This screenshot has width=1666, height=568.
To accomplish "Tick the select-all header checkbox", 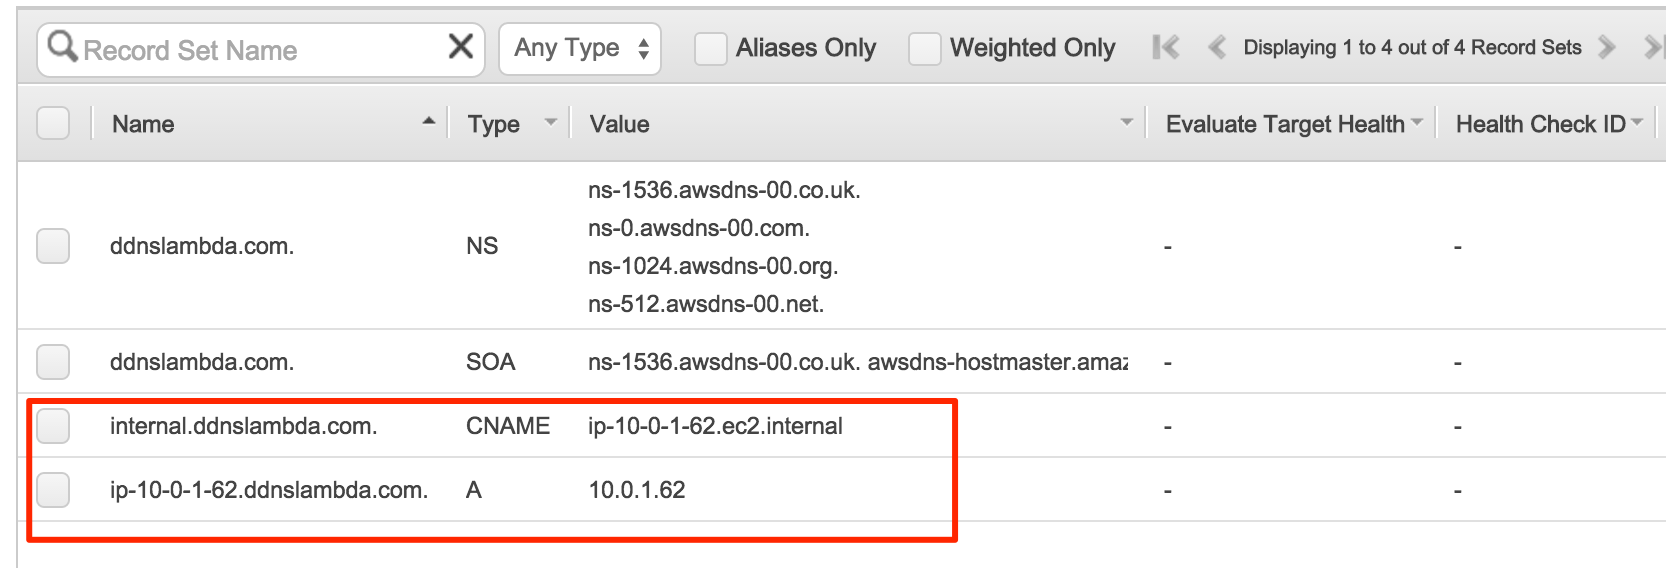I will 53,123.
